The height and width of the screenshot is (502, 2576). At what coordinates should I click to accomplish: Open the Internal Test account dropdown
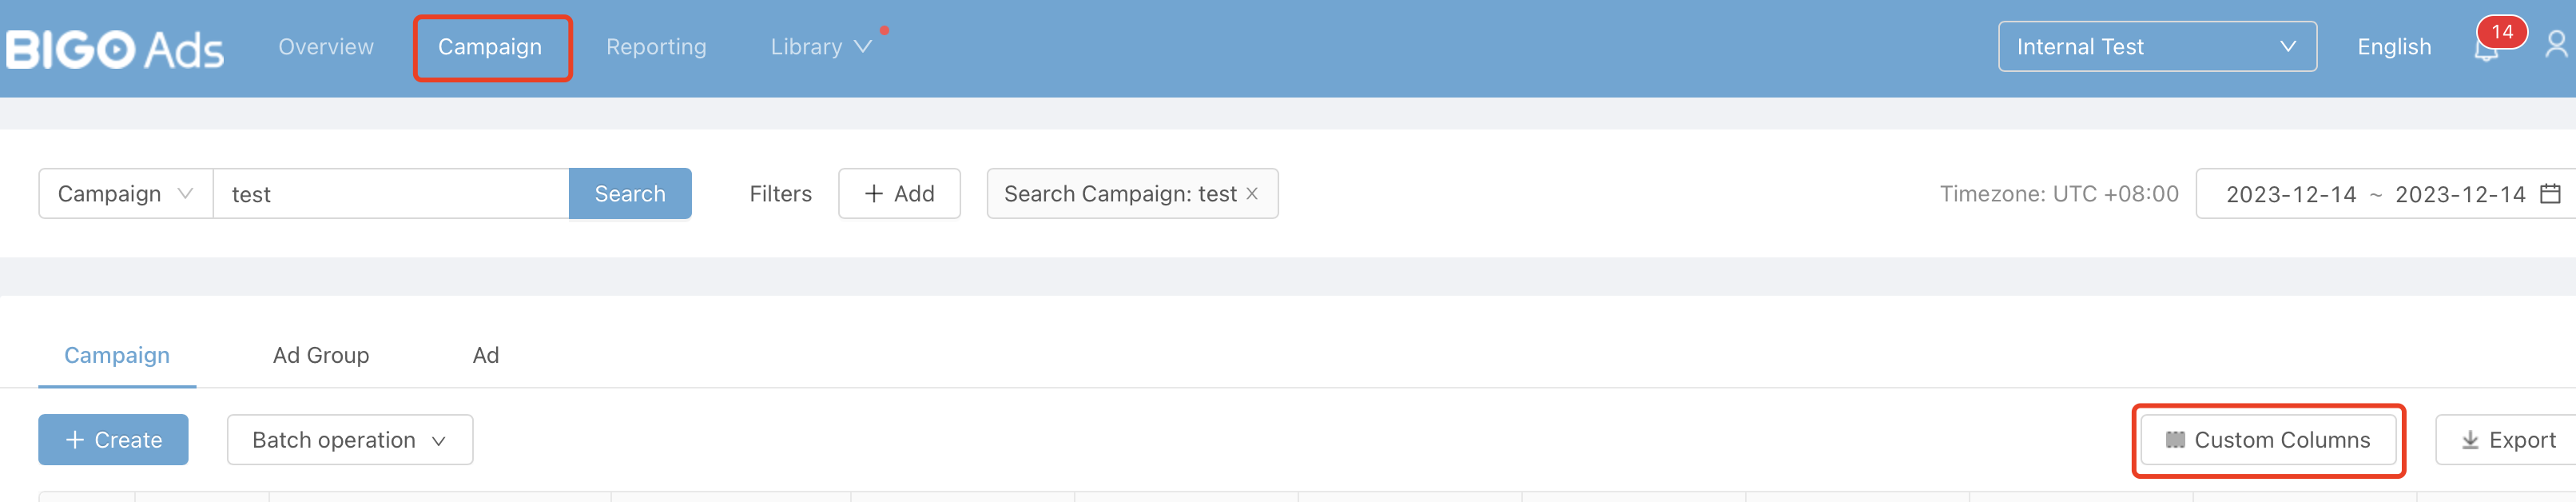click(x=2156, y=47)
